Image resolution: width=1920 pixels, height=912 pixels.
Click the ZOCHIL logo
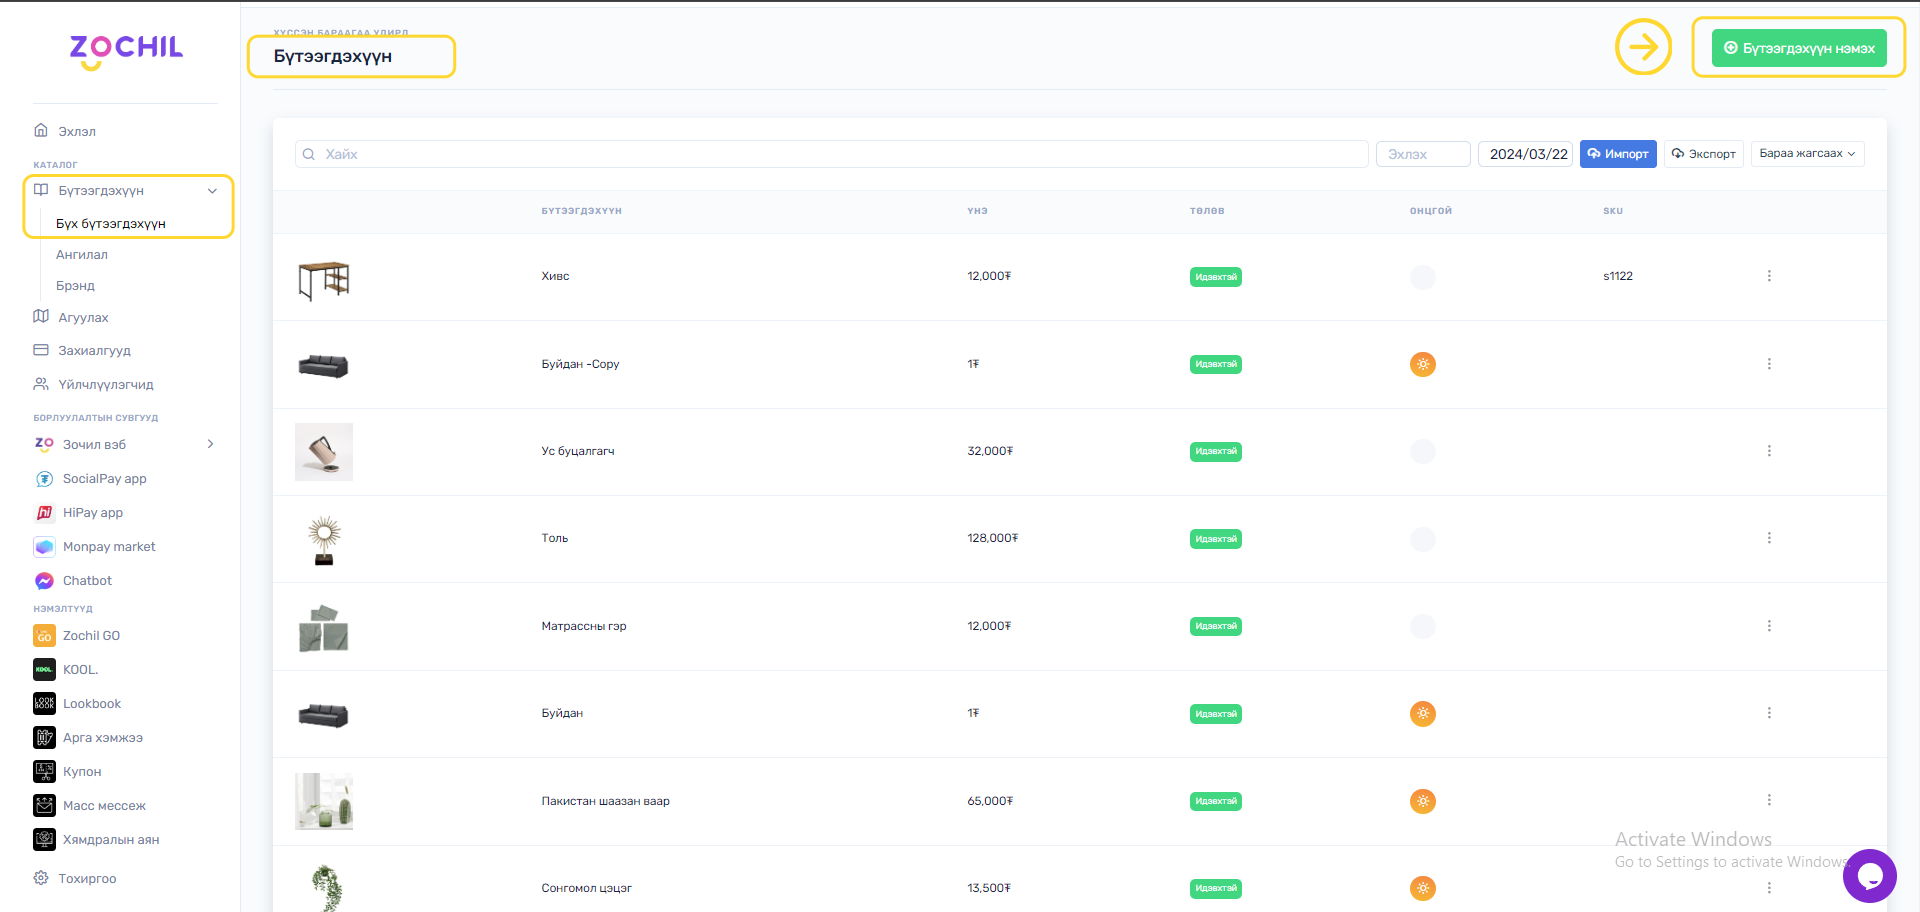[x=126, y=50]
